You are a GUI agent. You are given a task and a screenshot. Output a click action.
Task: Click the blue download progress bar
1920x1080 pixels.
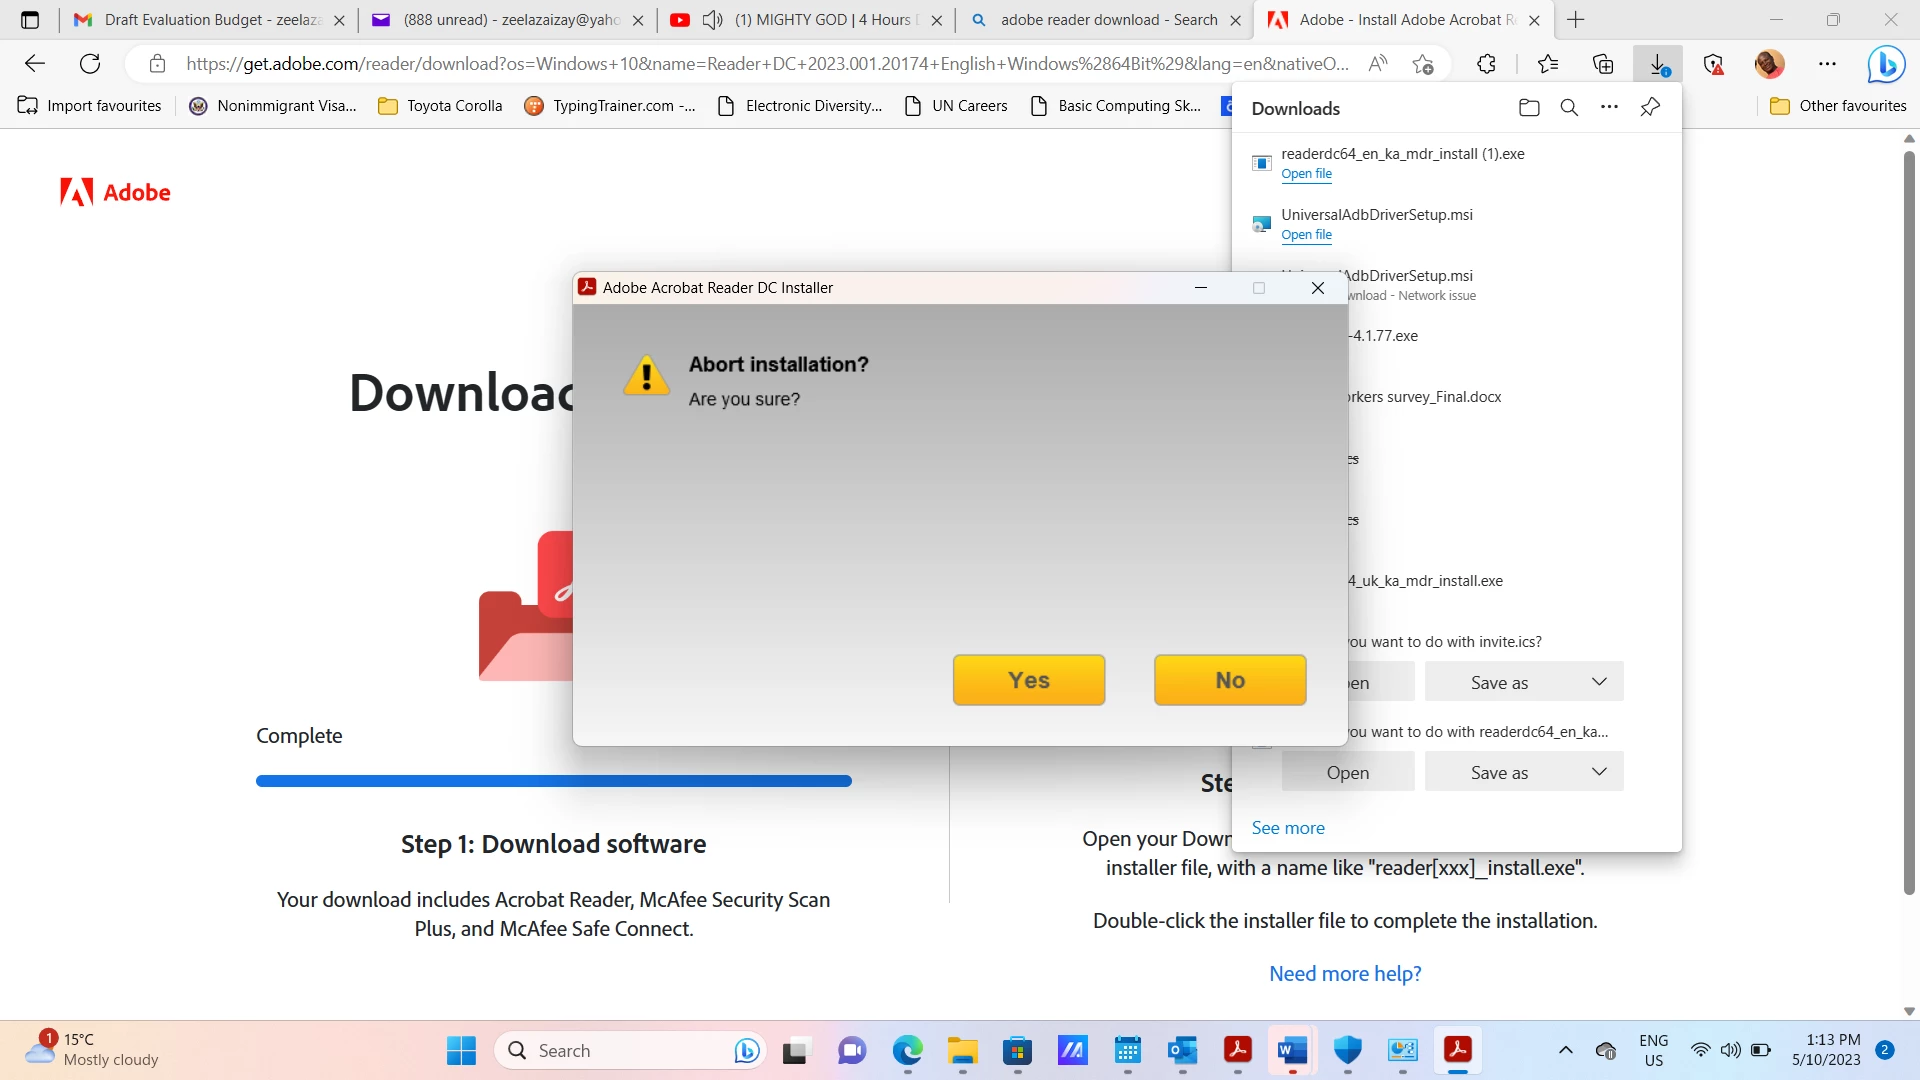click(x=553, y=781)
